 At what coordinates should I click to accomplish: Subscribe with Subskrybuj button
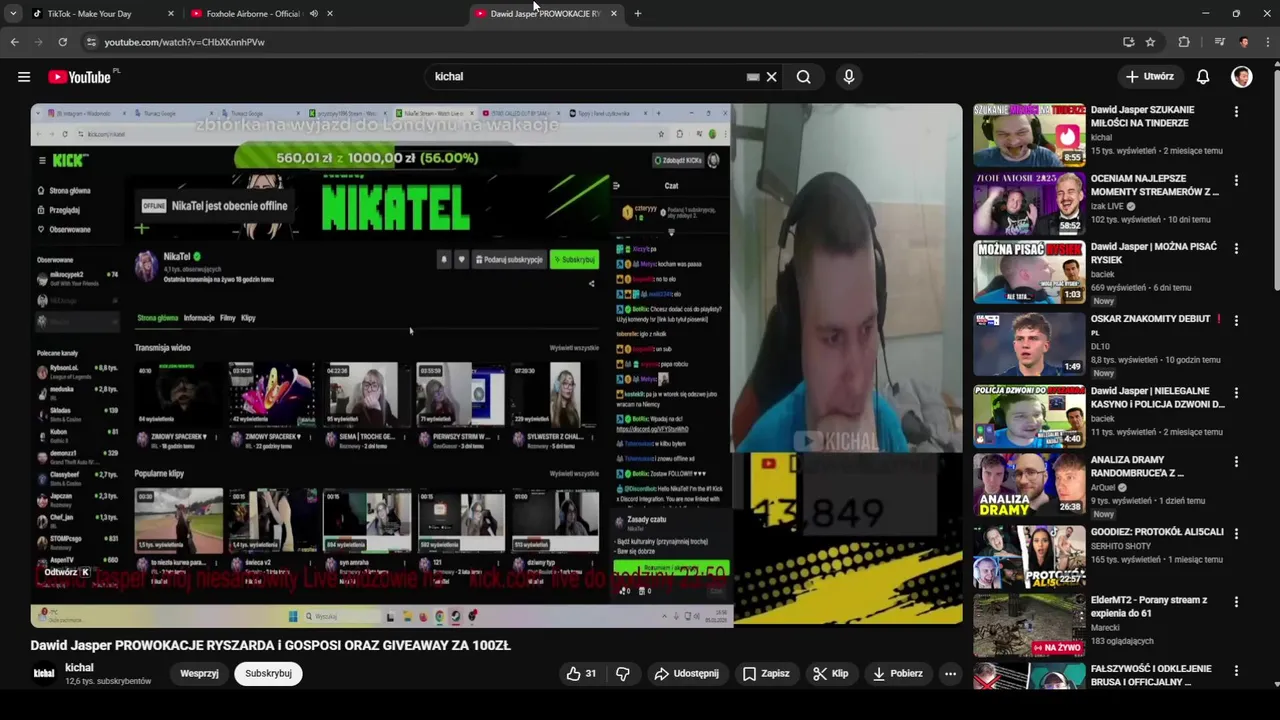coord(268,674)
